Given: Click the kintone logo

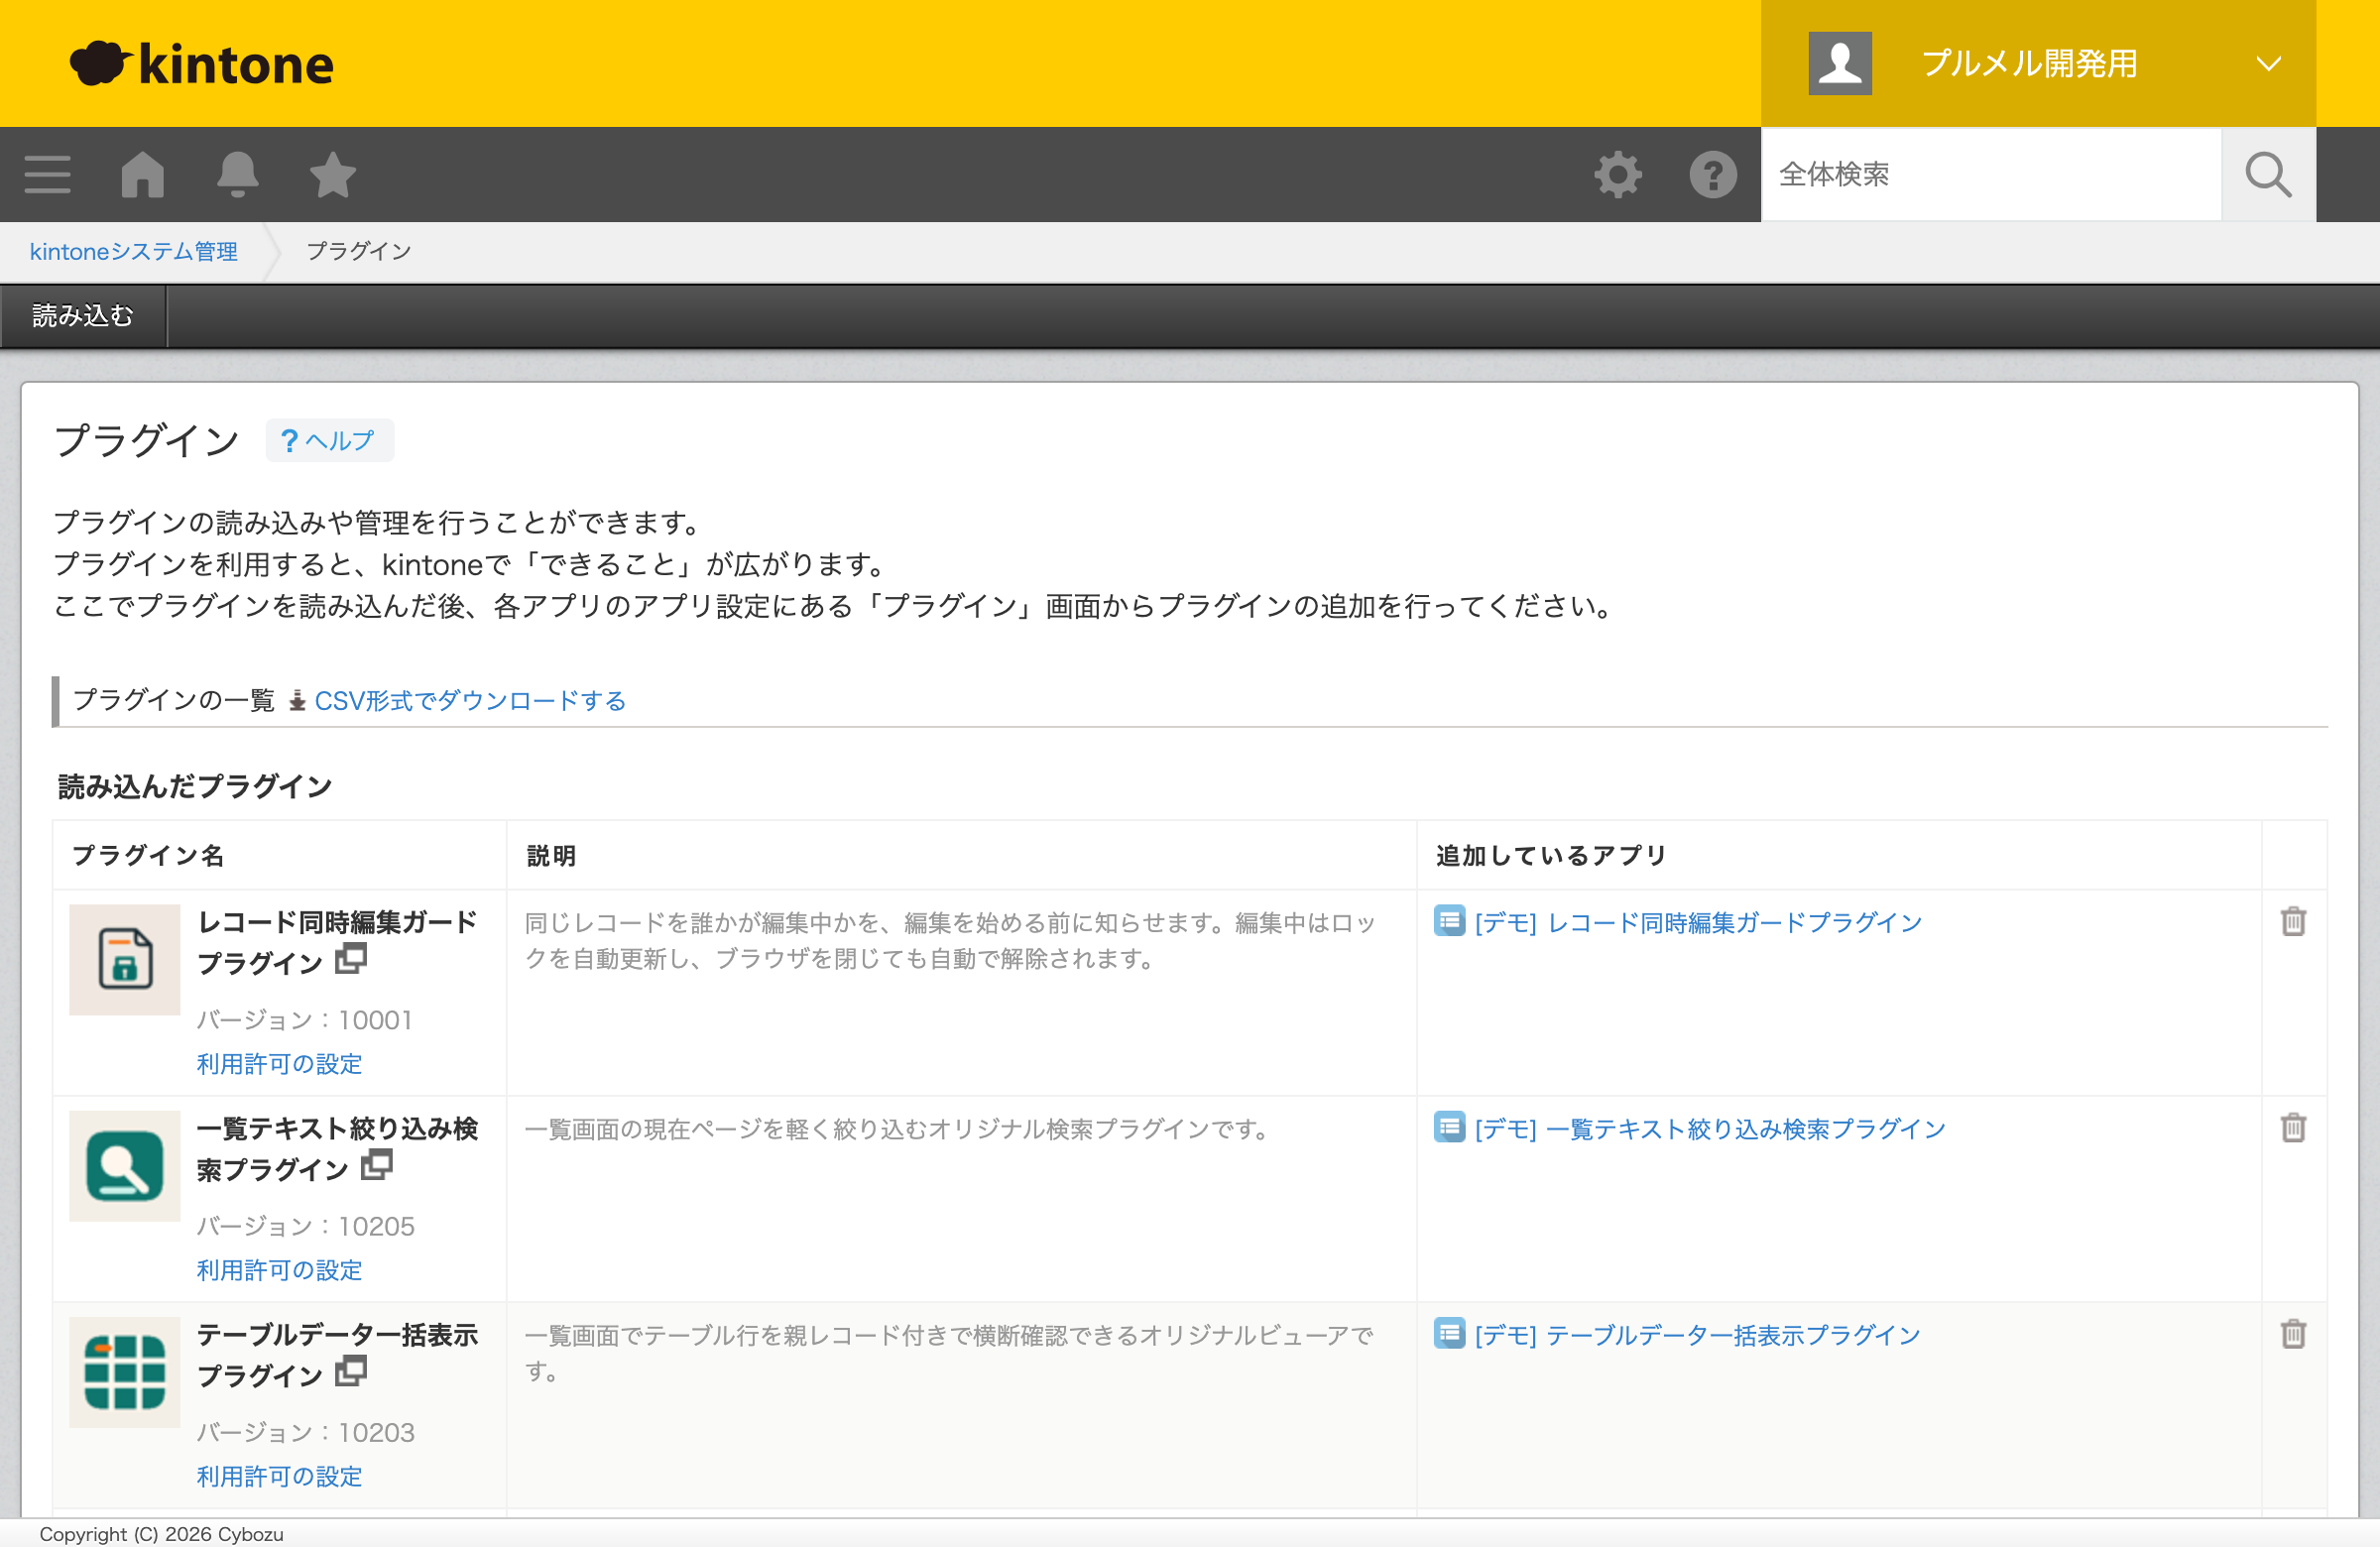Looking at the screenshot, I should pos(201,64).
